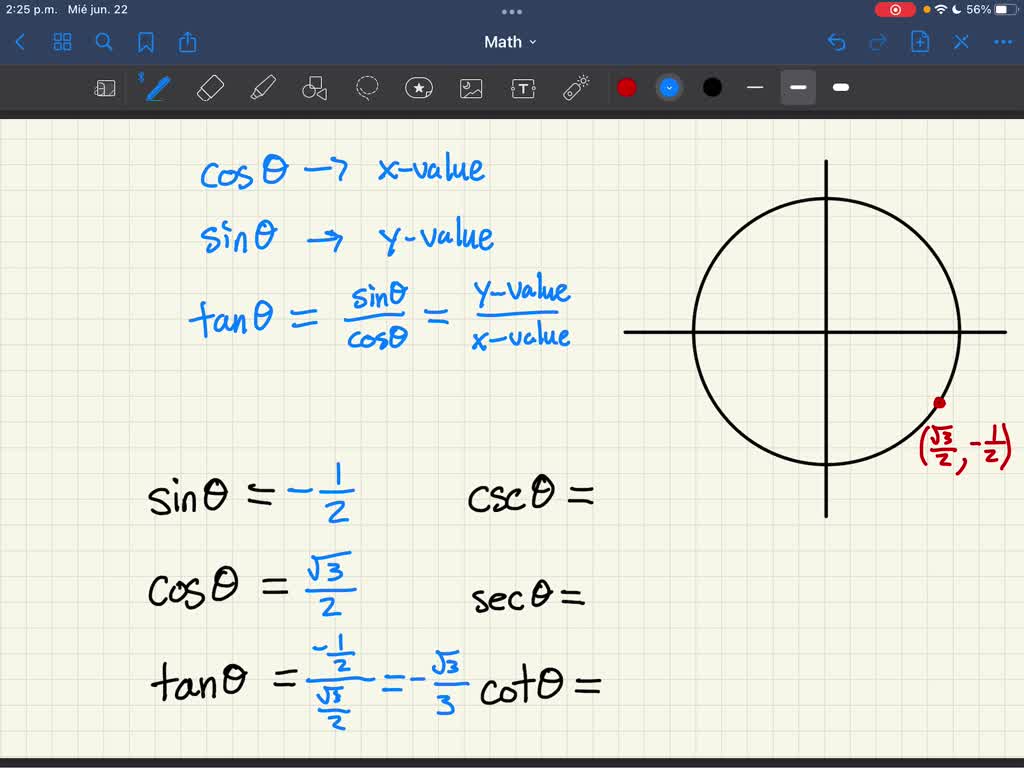Screen dimensions: 1024x768
Task: Select the Eraser tool
Action: 210,88
